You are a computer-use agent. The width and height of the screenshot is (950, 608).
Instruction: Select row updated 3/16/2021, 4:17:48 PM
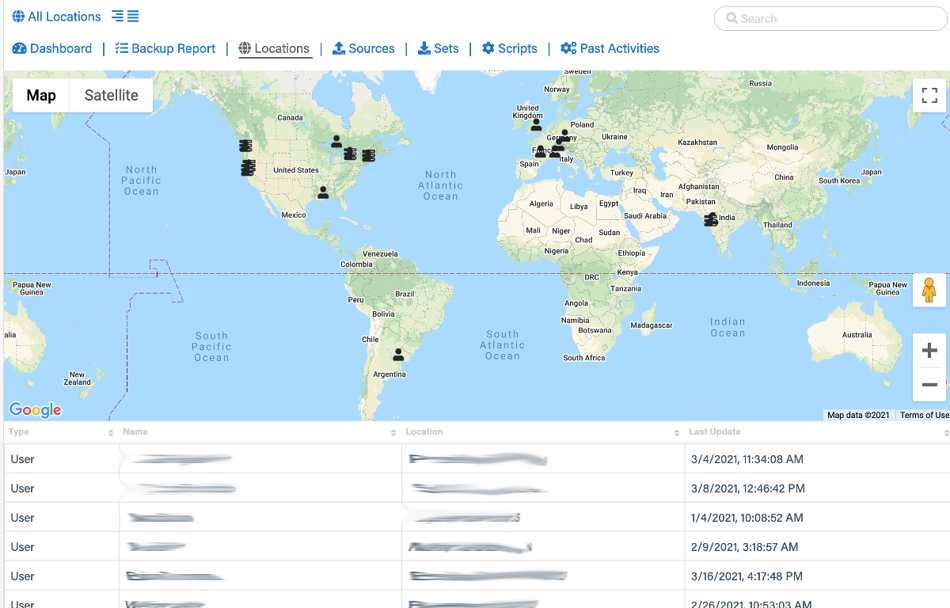point(477,576)
